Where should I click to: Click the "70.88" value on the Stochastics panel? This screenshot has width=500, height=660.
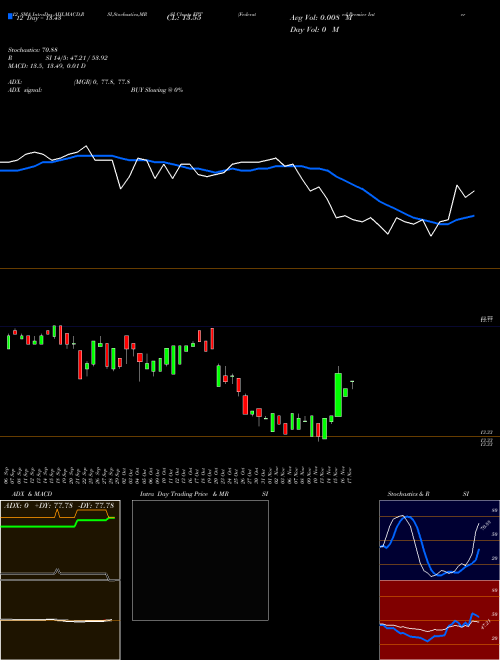485,525
